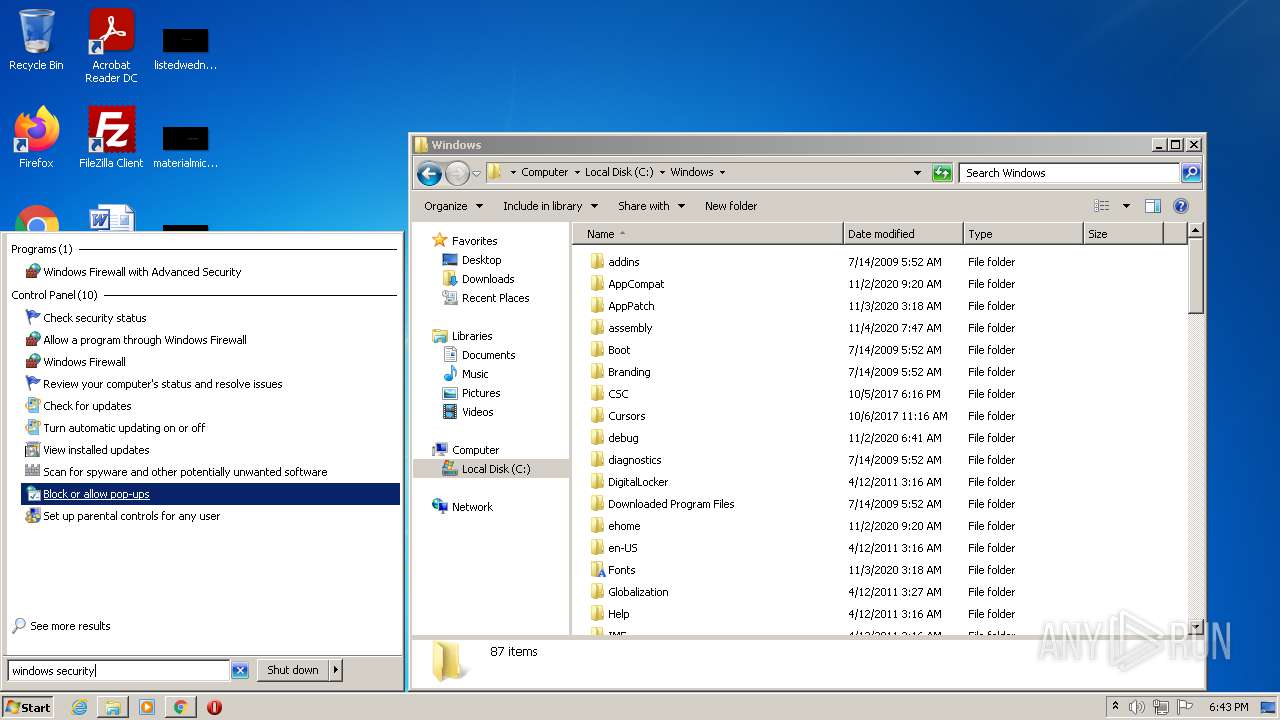Select the Music library
The height and width of the screenshot is (720, 1280).
475,374
